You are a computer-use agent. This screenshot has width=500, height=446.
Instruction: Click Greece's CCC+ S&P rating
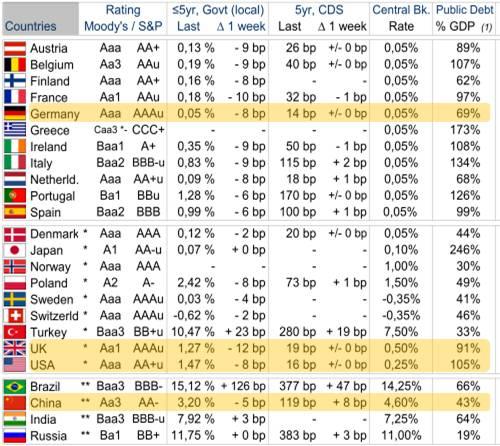coord(148,130)
